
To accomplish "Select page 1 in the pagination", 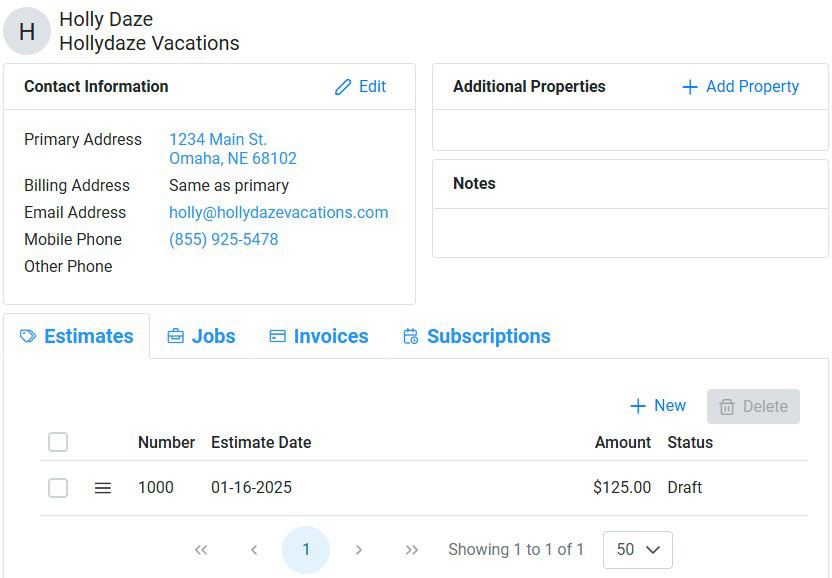I will point(306,550).
